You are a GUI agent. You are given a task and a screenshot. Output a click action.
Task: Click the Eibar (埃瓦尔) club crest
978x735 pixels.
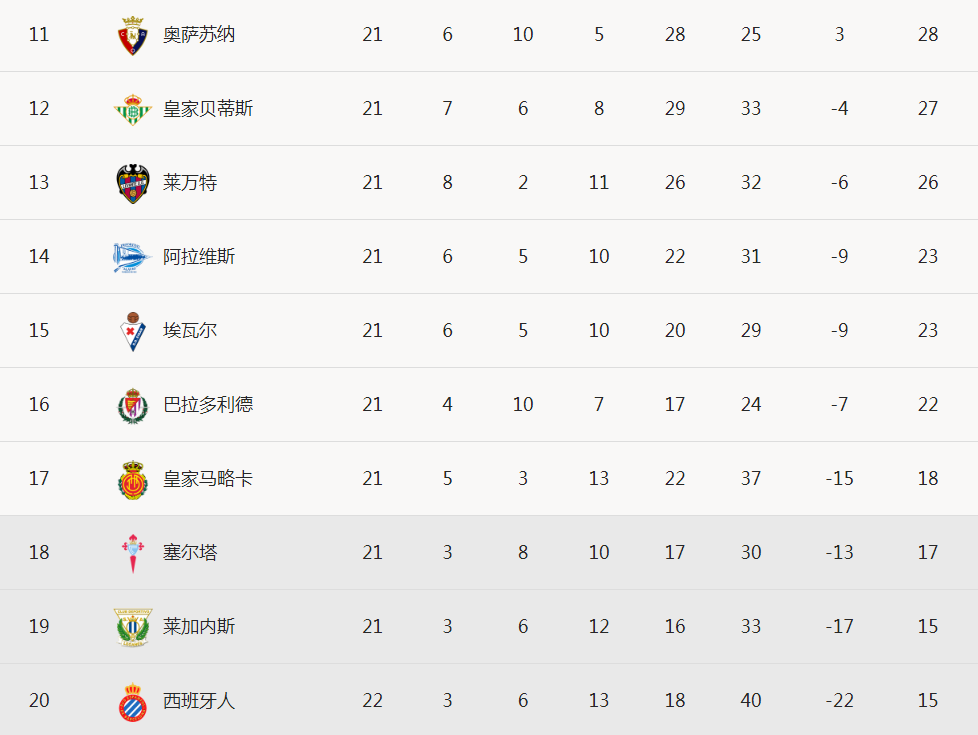133,331
